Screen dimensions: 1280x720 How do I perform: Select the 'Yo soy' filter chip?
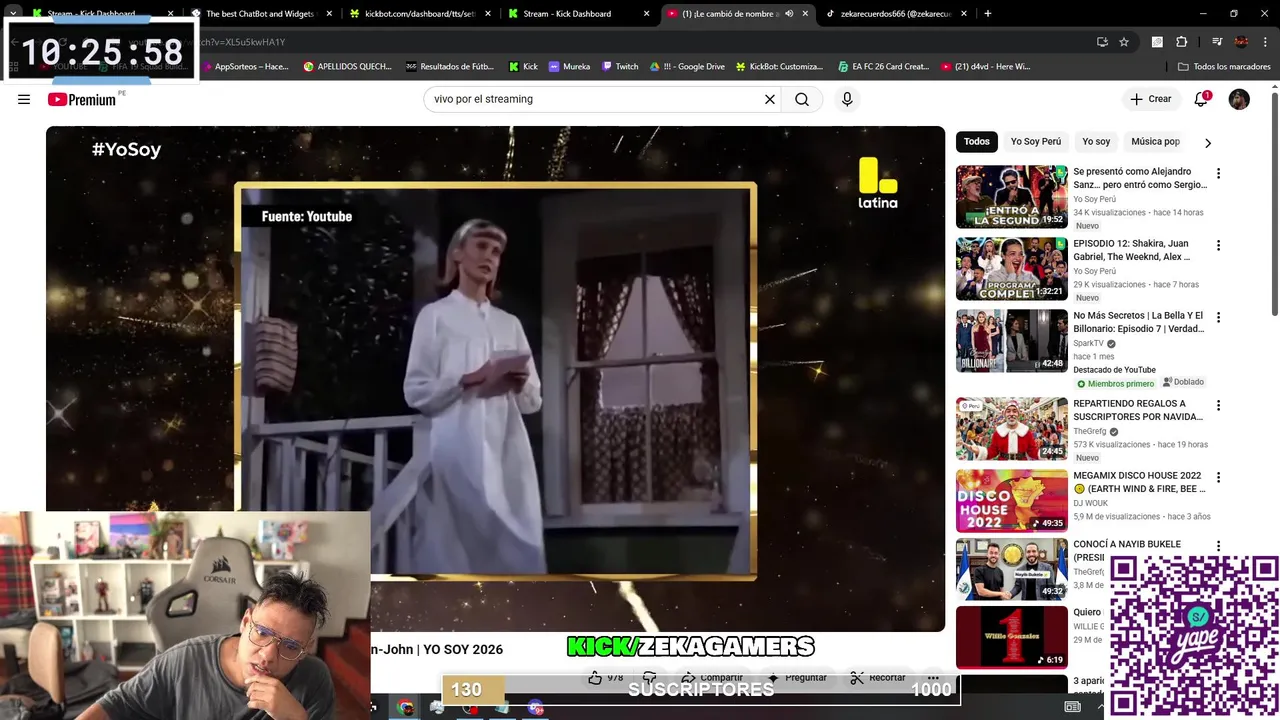(x=1096, y=142)
